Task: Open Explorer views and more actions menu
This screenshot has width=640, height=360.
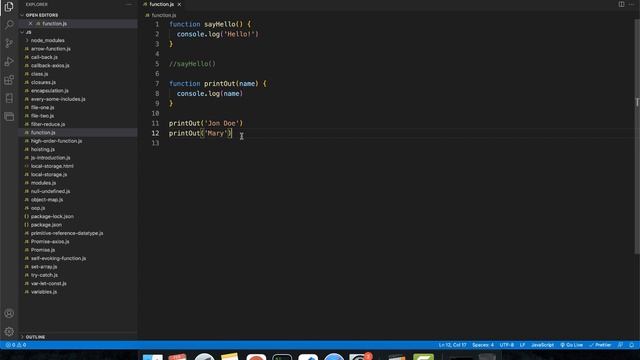Action: (x=129, y=4)
